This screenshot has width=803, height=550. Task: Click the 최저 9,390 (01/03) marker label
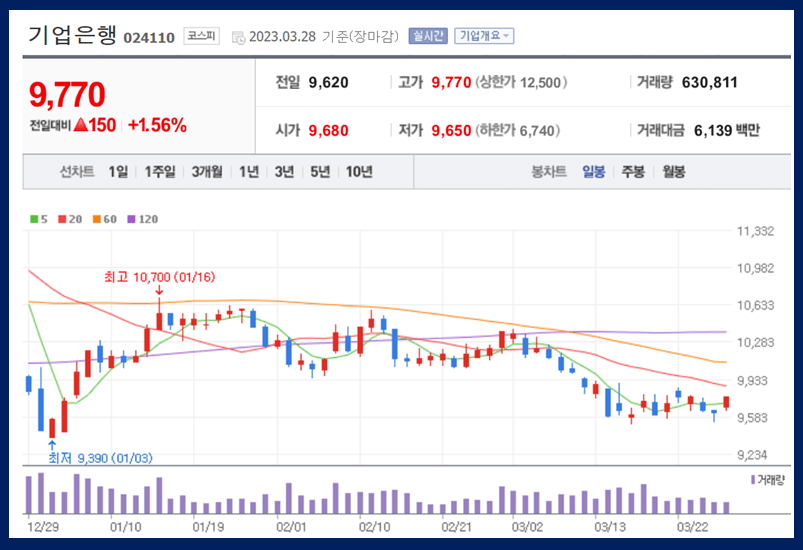coord(100,458)
